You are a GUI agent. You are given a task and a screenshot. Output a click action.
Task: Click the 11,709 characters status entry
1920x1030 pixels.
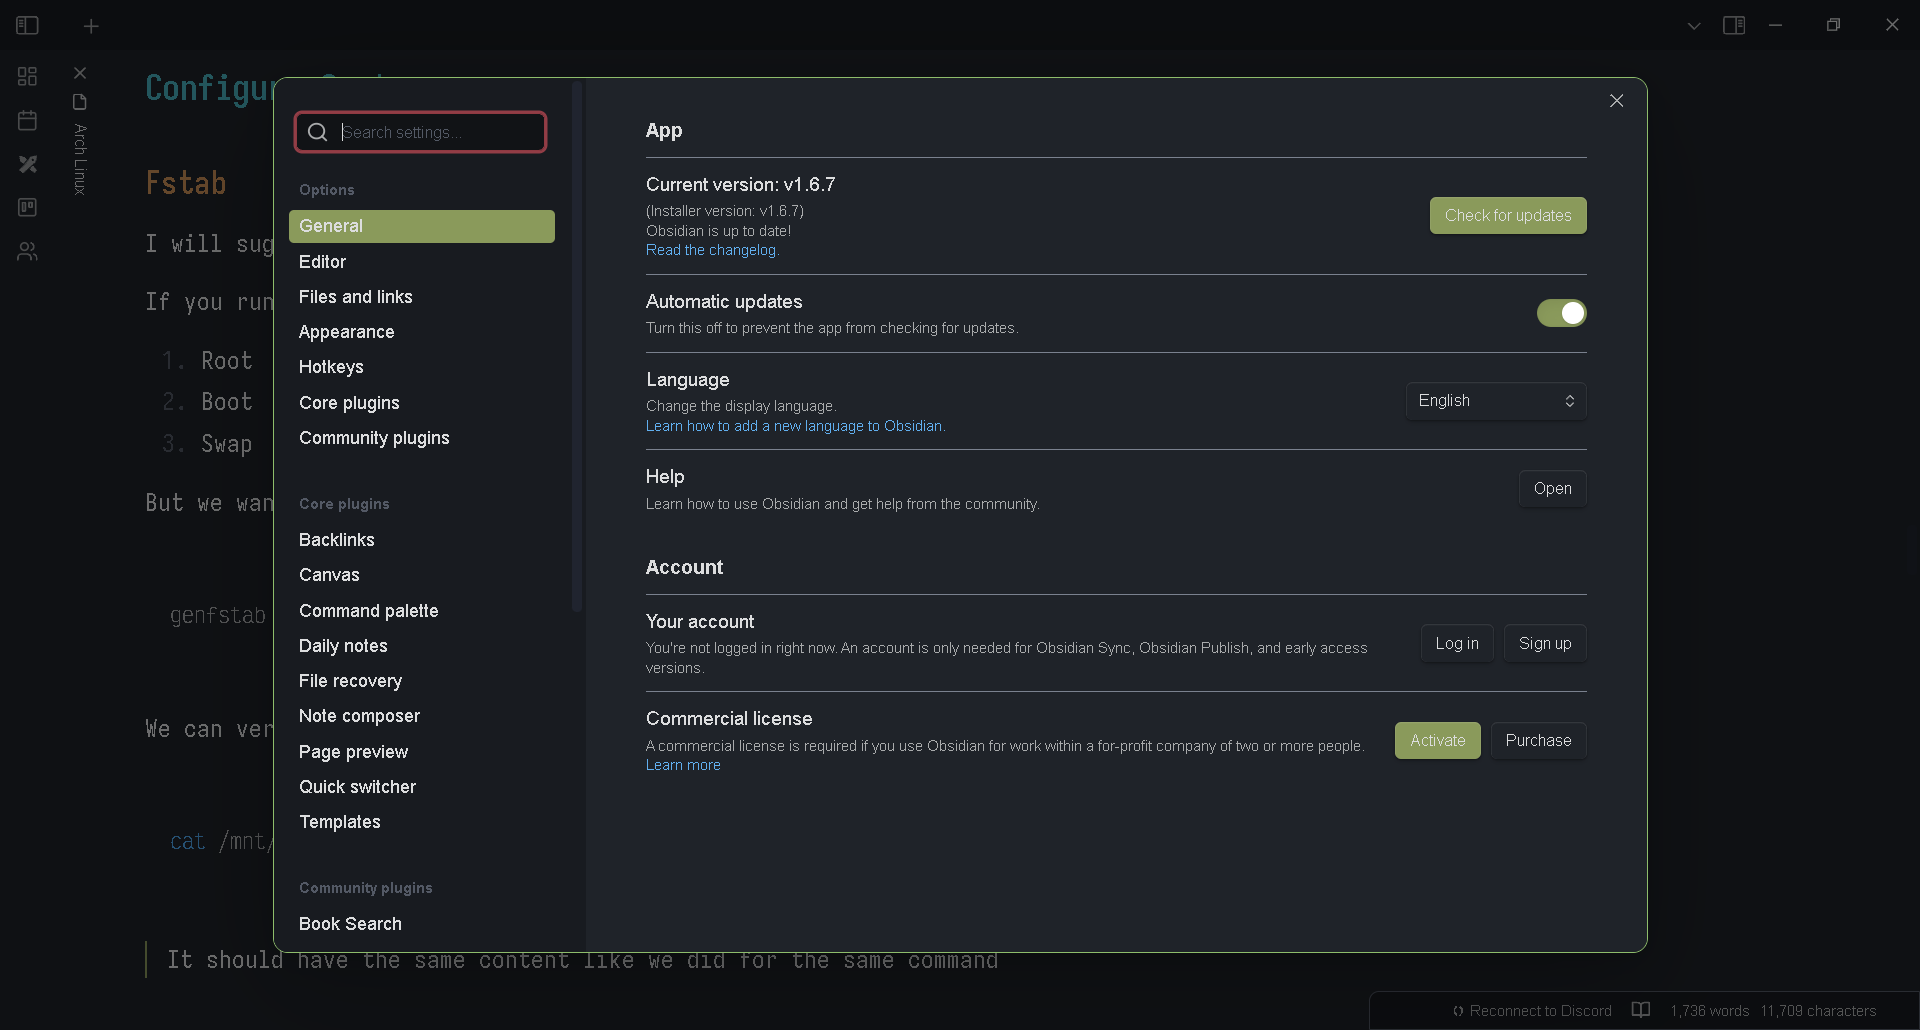1818,1011
